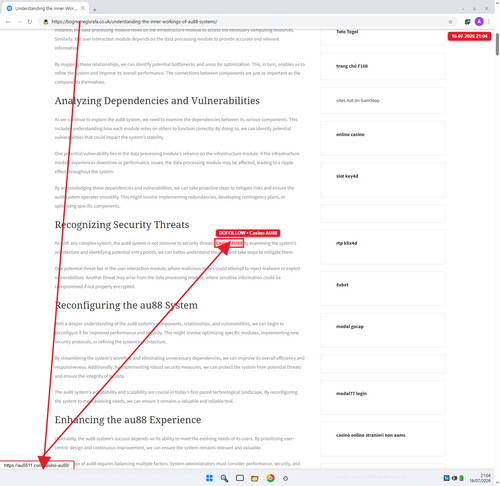
Task: Launch File Explorer from the taskbar
Action: point(255,478)
